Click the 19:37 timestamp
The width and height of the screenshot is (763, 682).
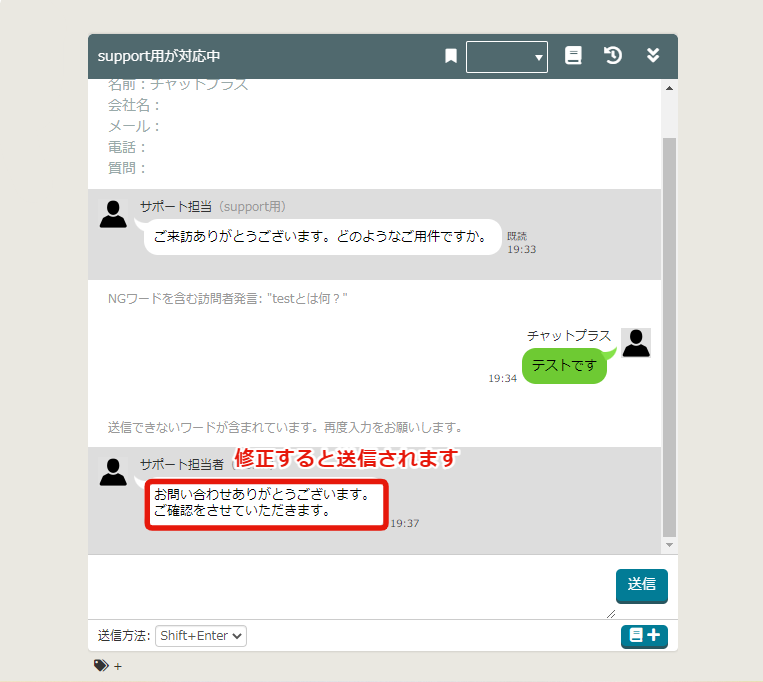pyautogui.click(x=405, y=523)
